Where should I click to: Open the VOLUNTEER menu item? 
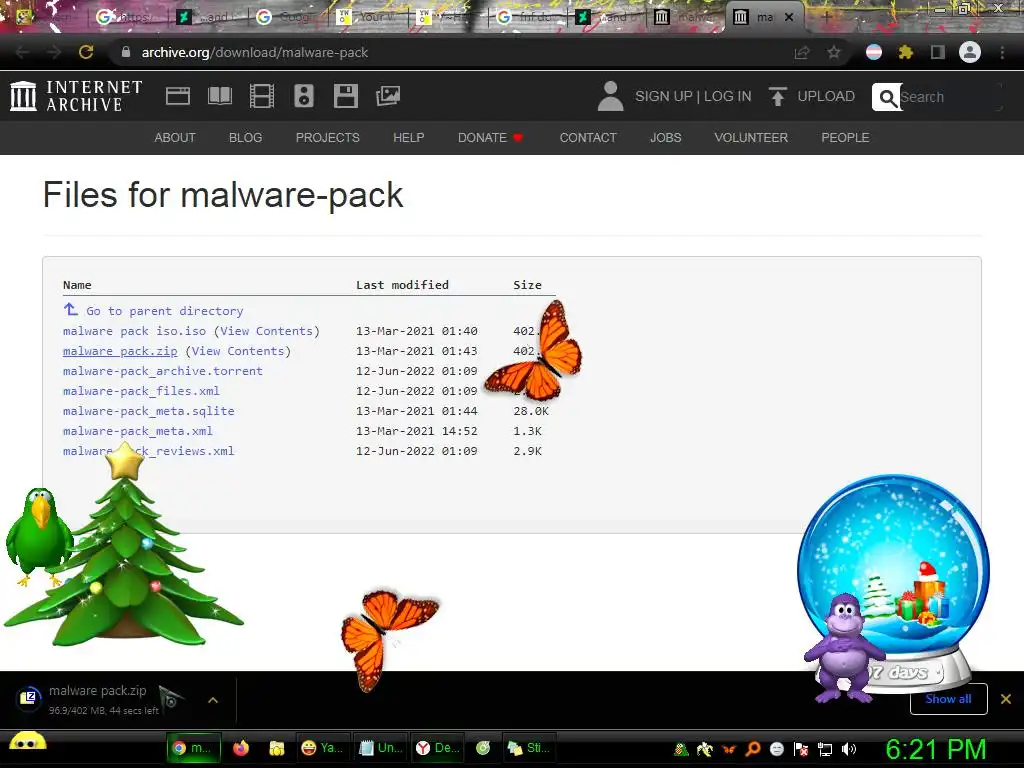coord(751,138)
